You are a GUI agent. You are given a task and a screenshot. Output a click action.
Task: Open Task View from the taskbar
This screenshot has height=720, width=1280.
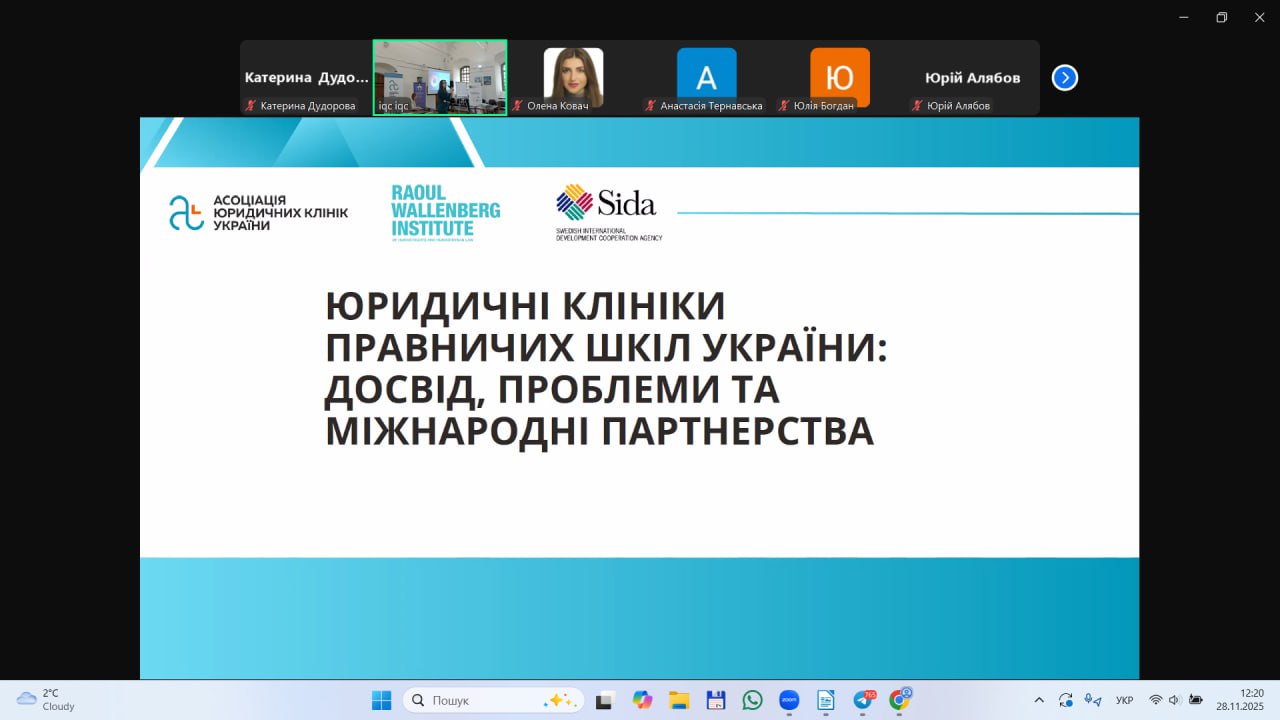[x=604, y=700]
